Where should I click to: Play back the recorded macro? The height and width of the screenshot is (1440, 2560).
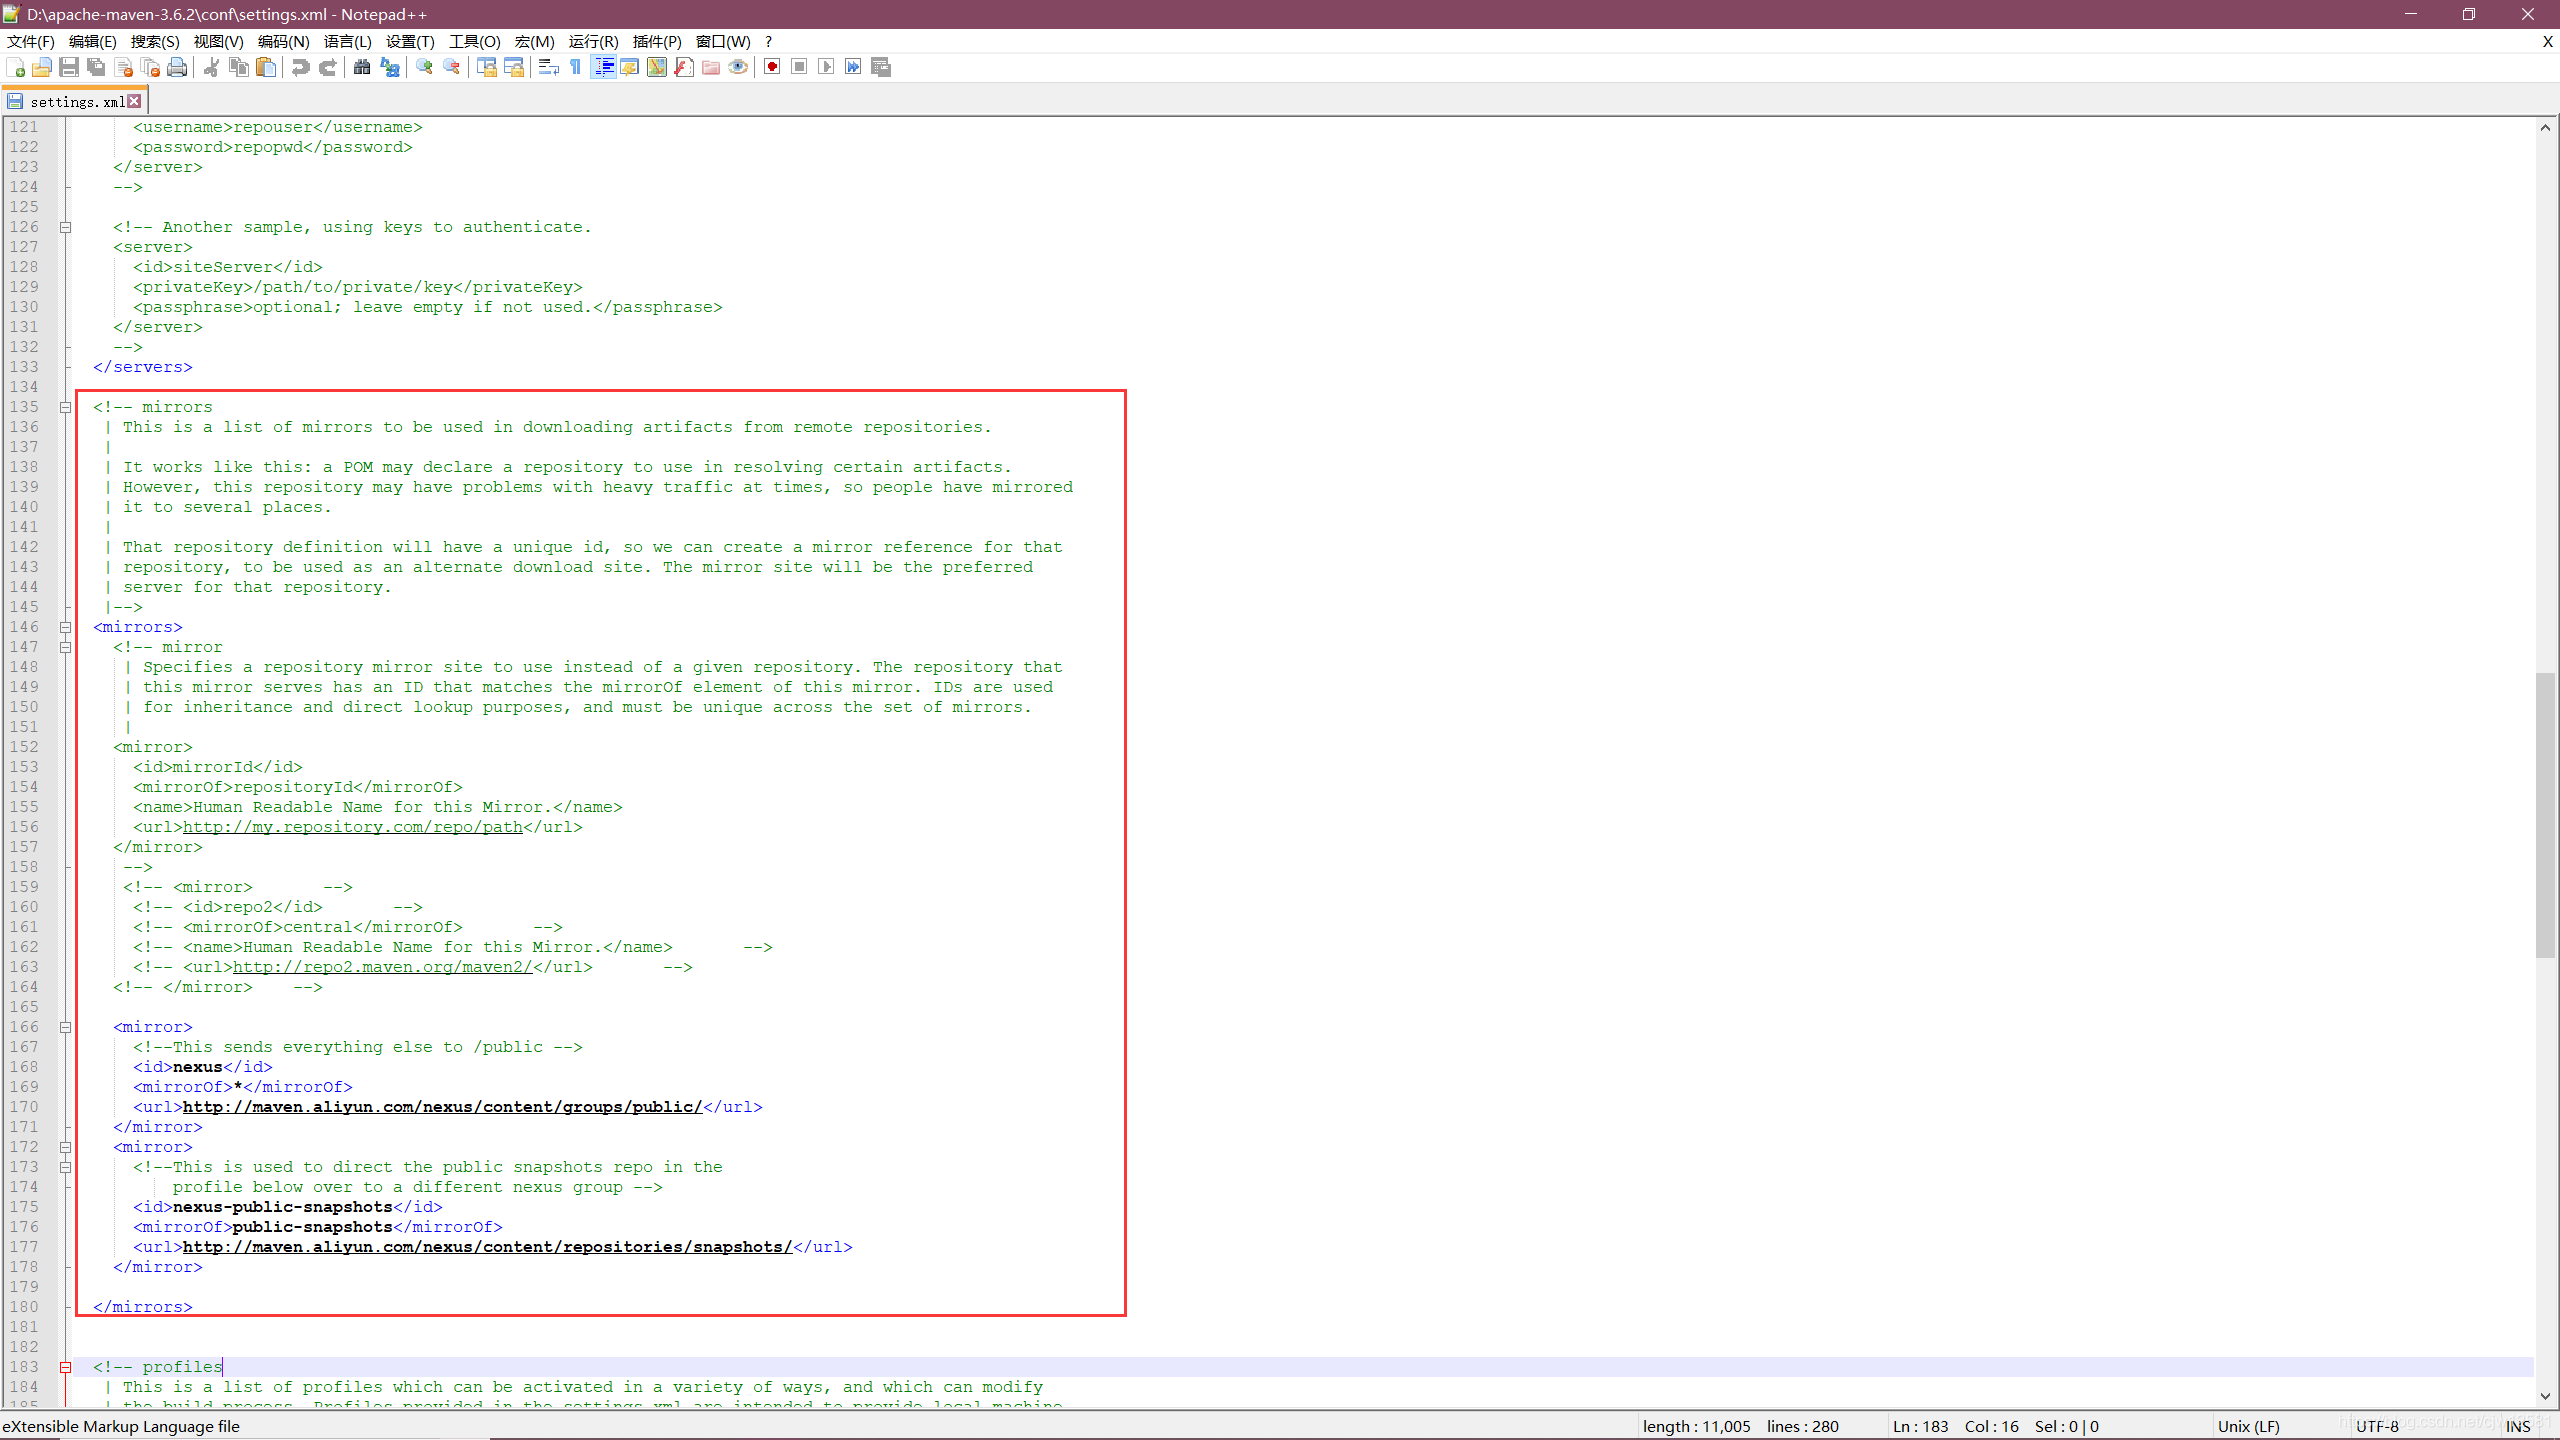click(x=826, y=67)
